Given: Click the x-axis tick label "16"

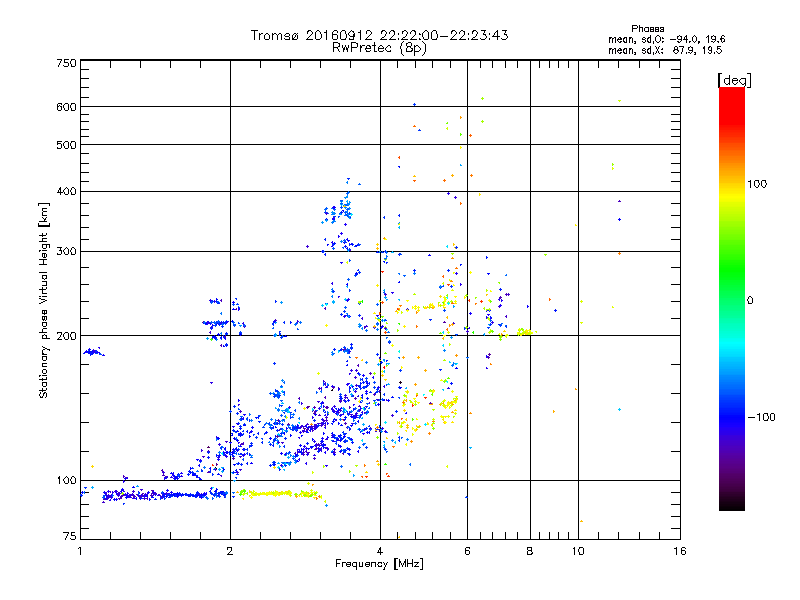Looking at the screenshot, I should (x=680, y=551).
